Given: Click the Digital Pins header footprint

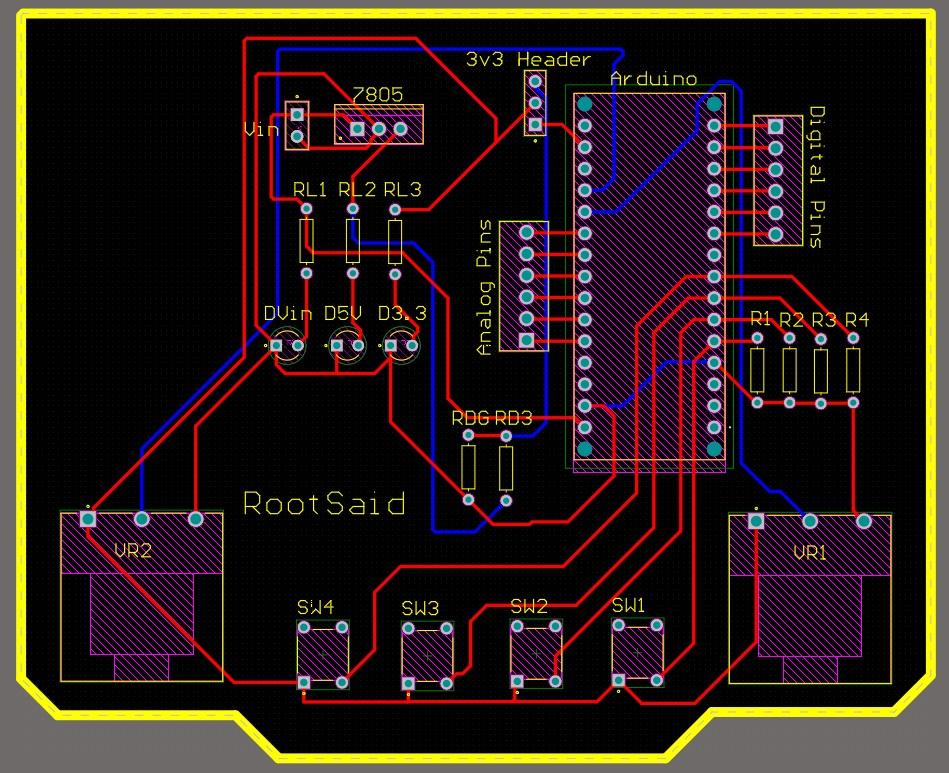Looking at the screenshot, I should point(776,181).
